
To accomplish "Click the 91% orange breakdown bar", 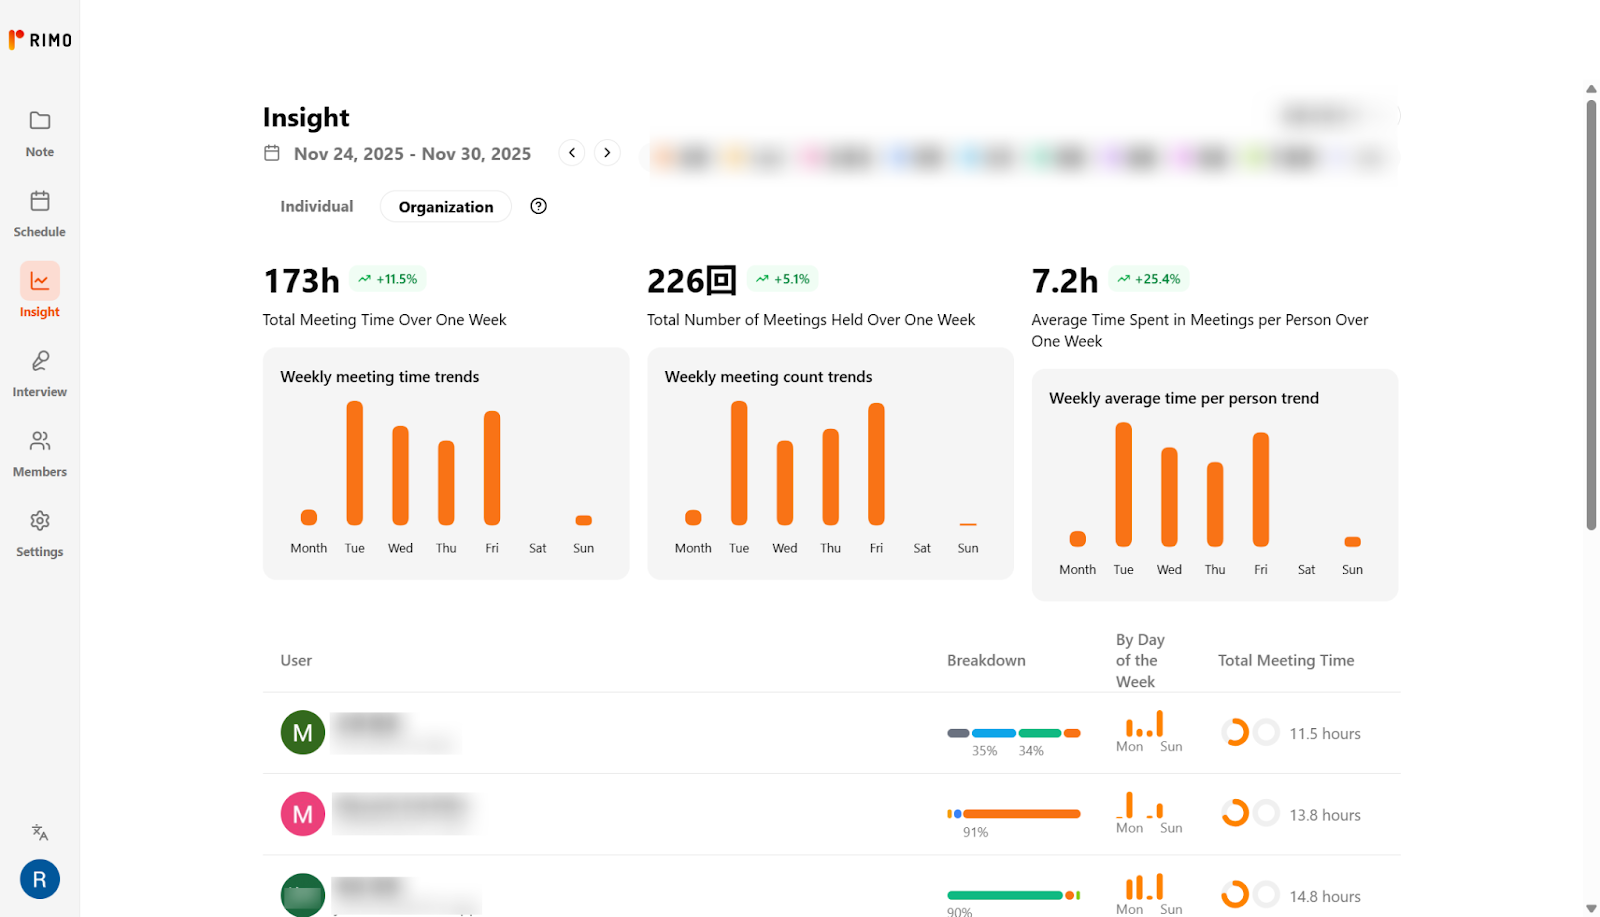I will point(1020,814).
